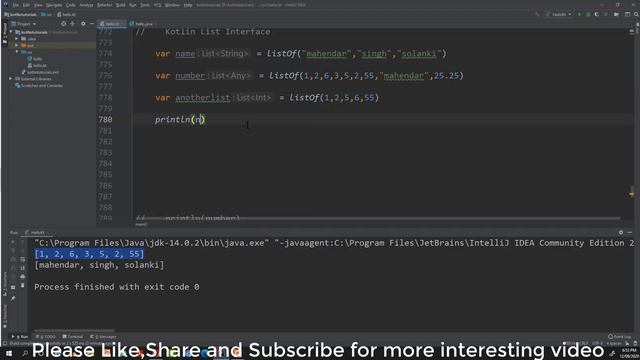Select hello.kt file under src in tree
The image size is (640, 360).
(37, 65)
